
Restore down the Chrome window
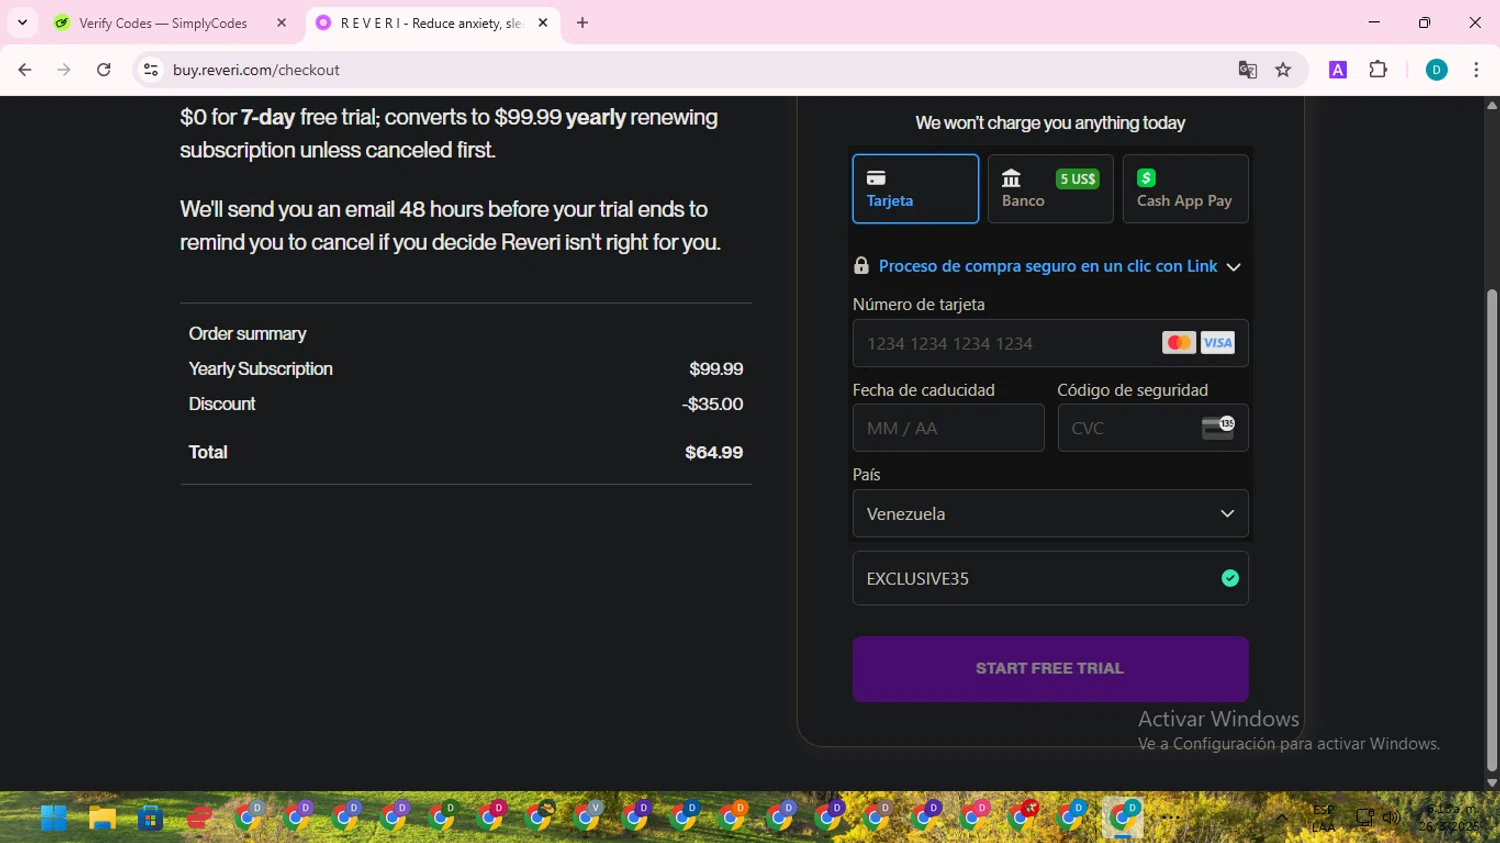click(x=1424, y=22)
